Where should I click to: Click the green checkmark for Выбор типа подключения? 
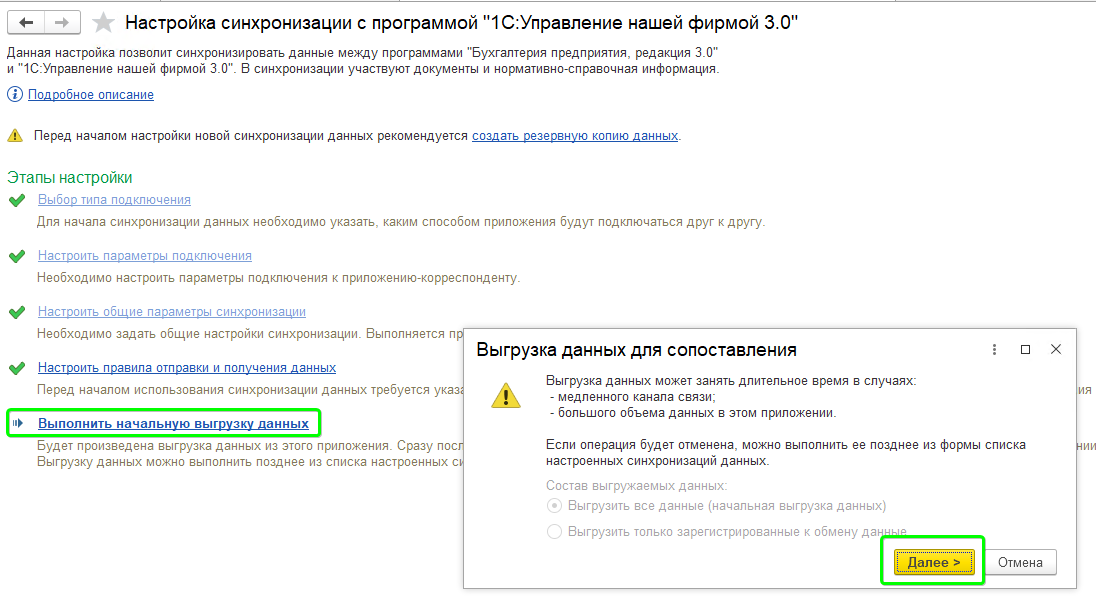(x=17, y=201)
